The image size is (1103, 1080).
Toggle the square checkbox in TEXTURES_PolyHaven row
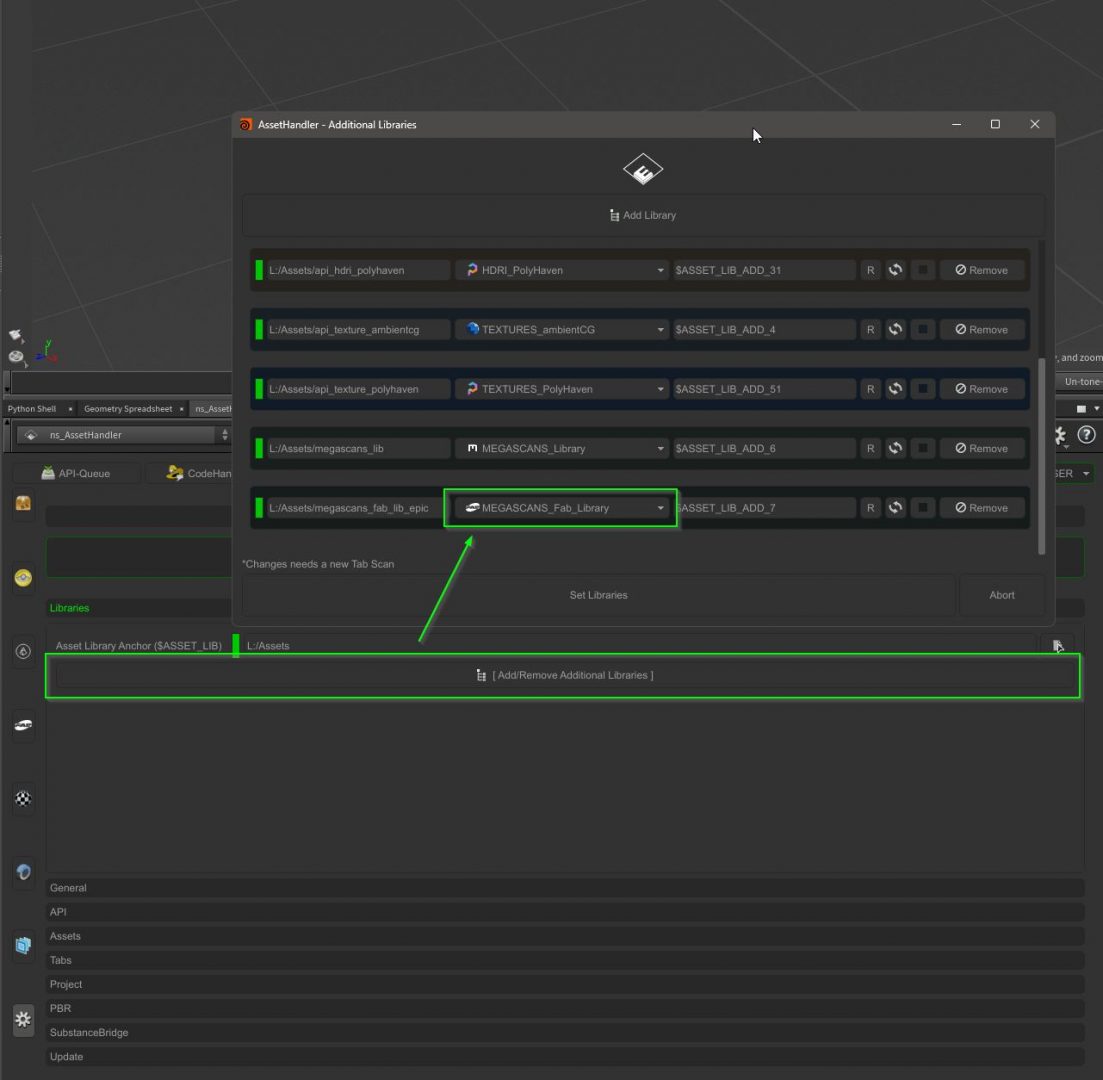click(x=922, y=389)
